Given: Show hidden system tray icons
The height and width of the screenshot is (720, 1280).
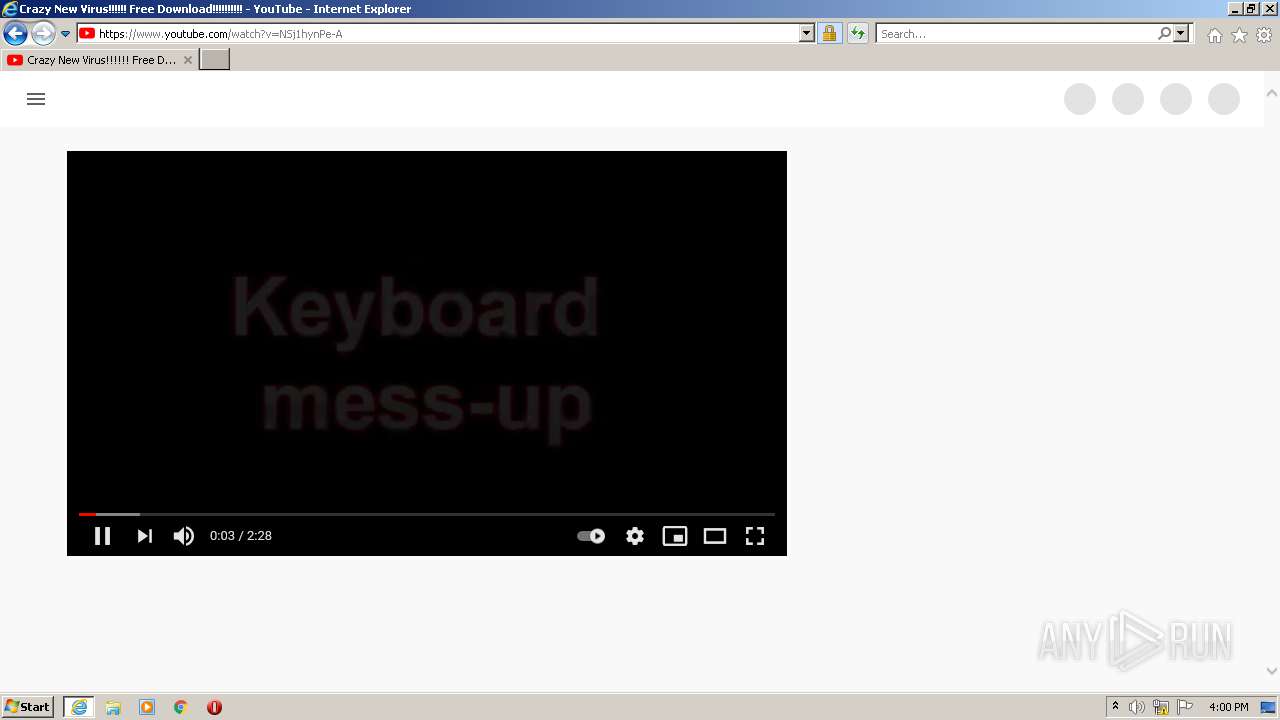Looking at the screenshot, I should click(1115, 707).
